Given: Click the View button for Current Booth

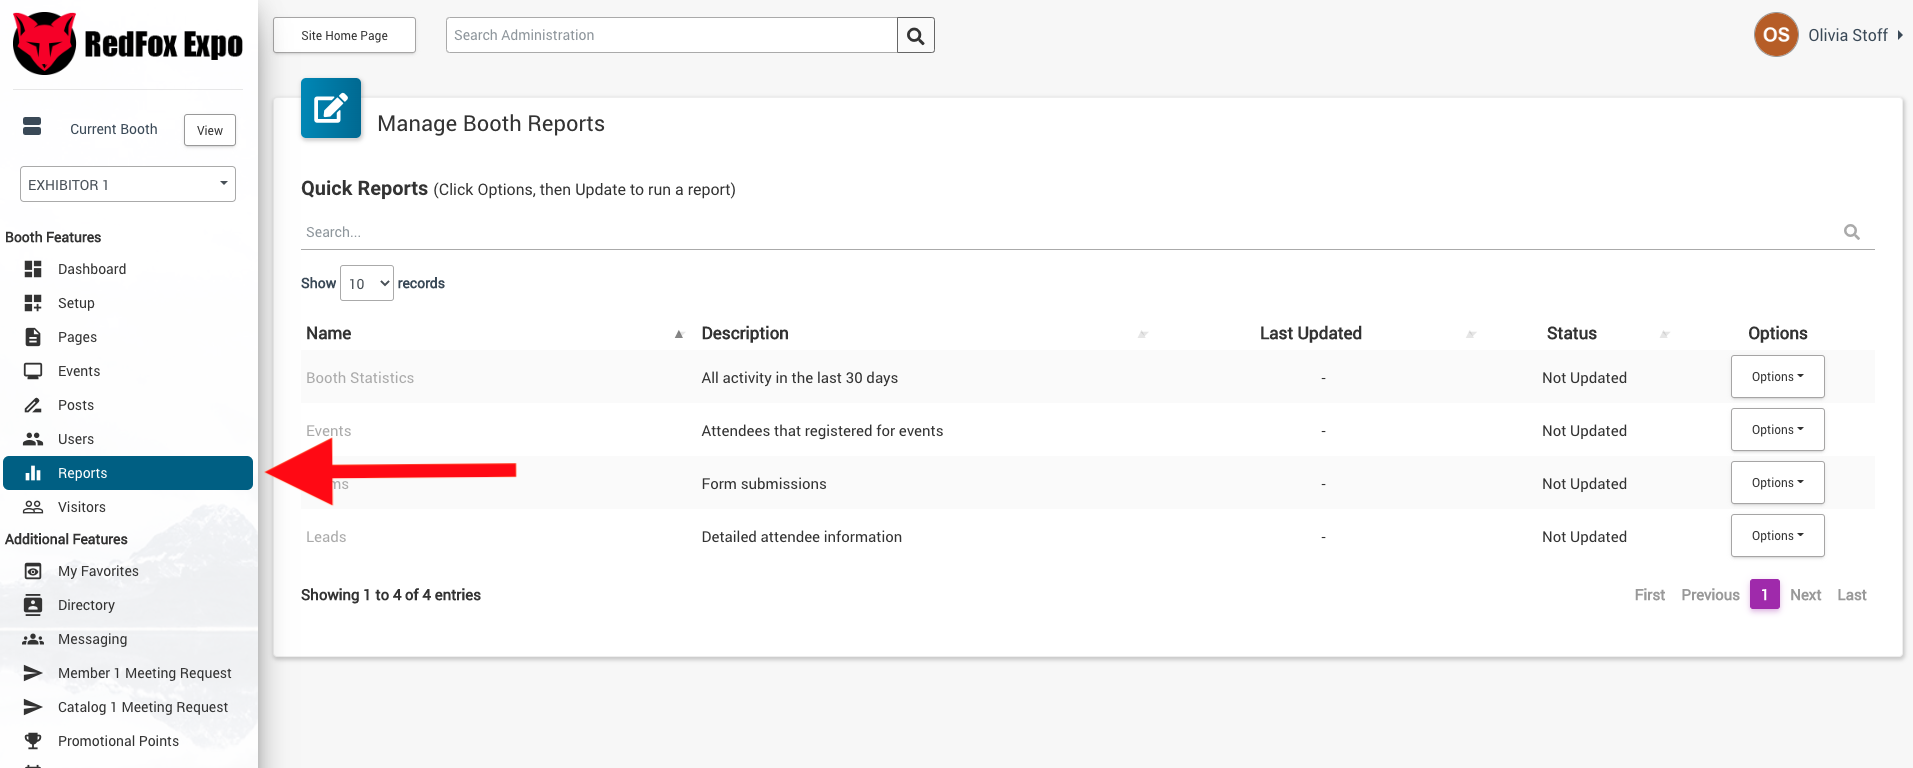Looking at the screenshot, I should tap(210, 130).
